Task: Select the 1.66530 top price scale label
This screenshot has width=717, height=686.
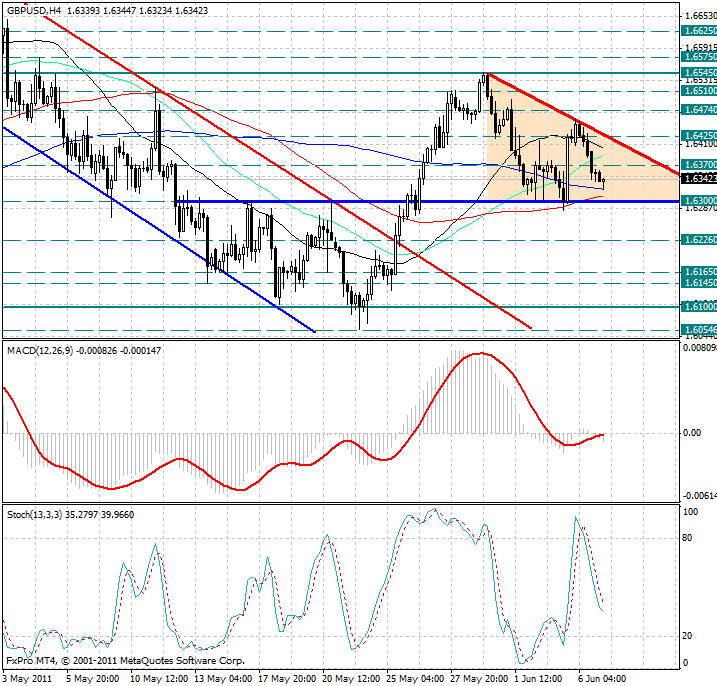Action: tap(700, 16)
